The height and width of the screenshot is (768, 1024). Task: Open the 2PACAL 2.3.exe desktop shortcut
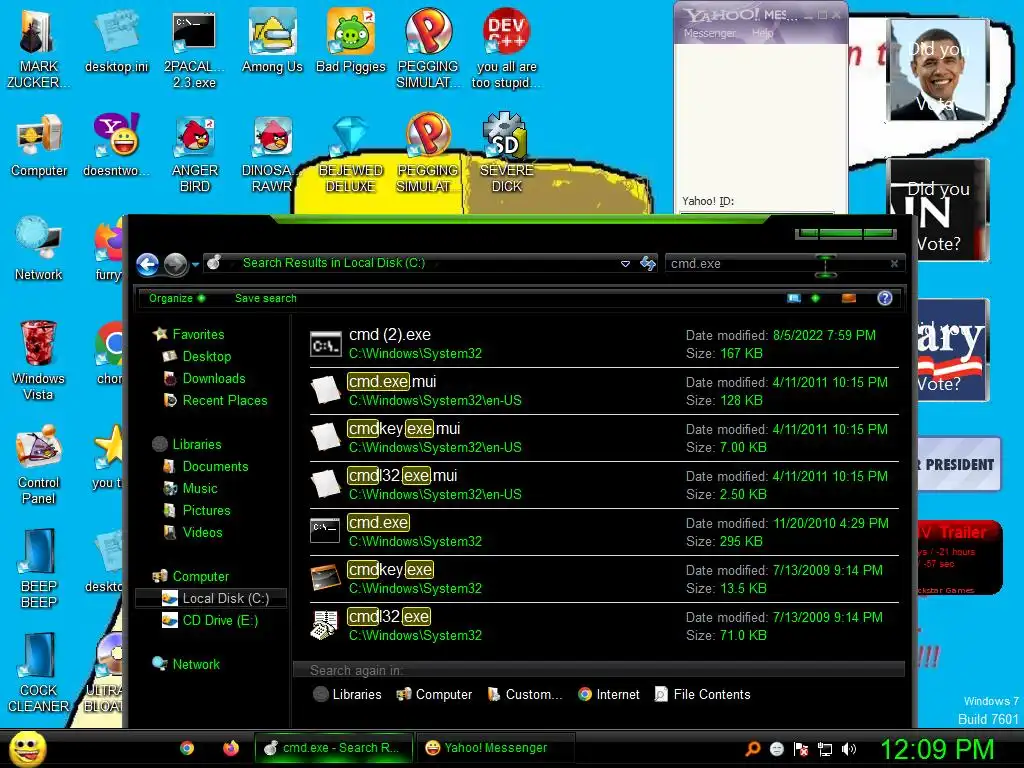tap(194, 49)
